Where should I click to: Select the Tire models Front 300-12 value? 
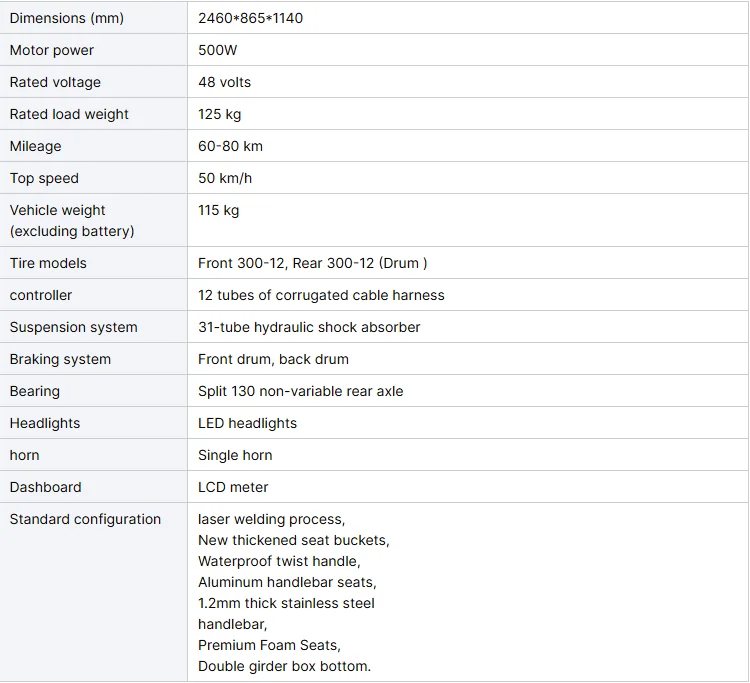312,263
